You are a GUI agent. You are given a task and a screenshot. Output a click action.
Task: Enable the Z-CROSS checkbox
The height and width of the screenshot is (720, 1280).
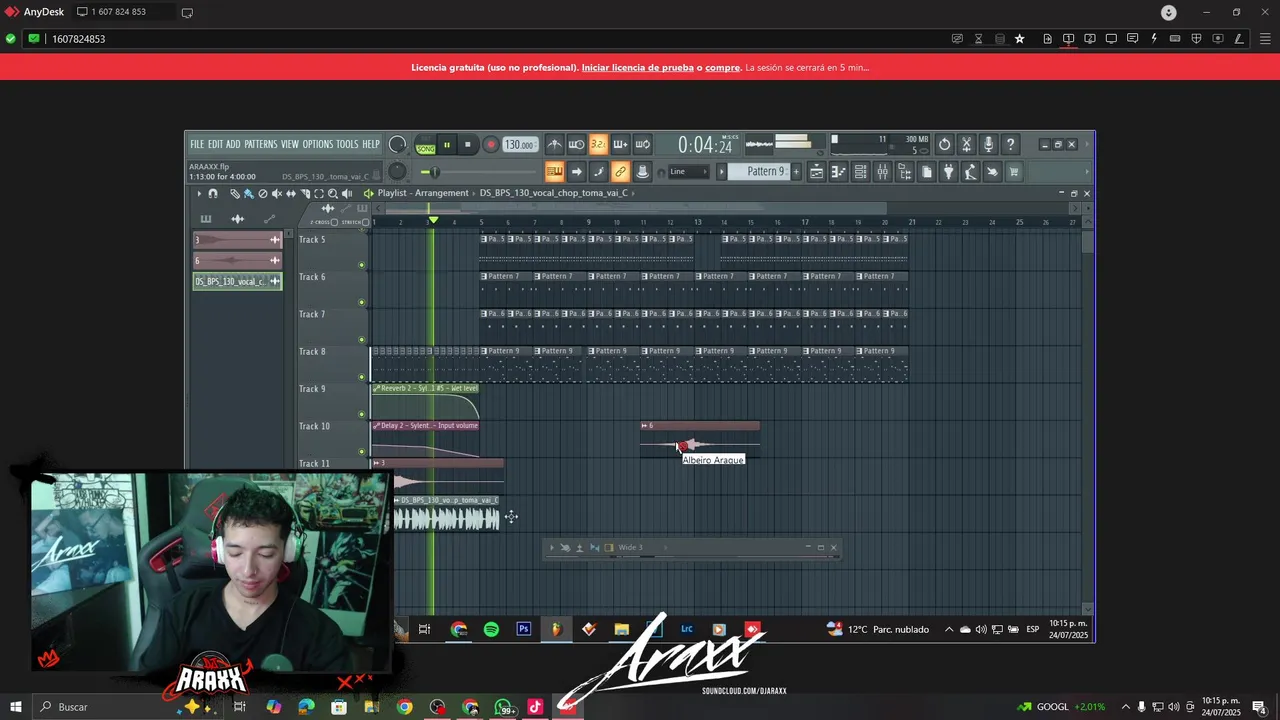coord(334,222)
